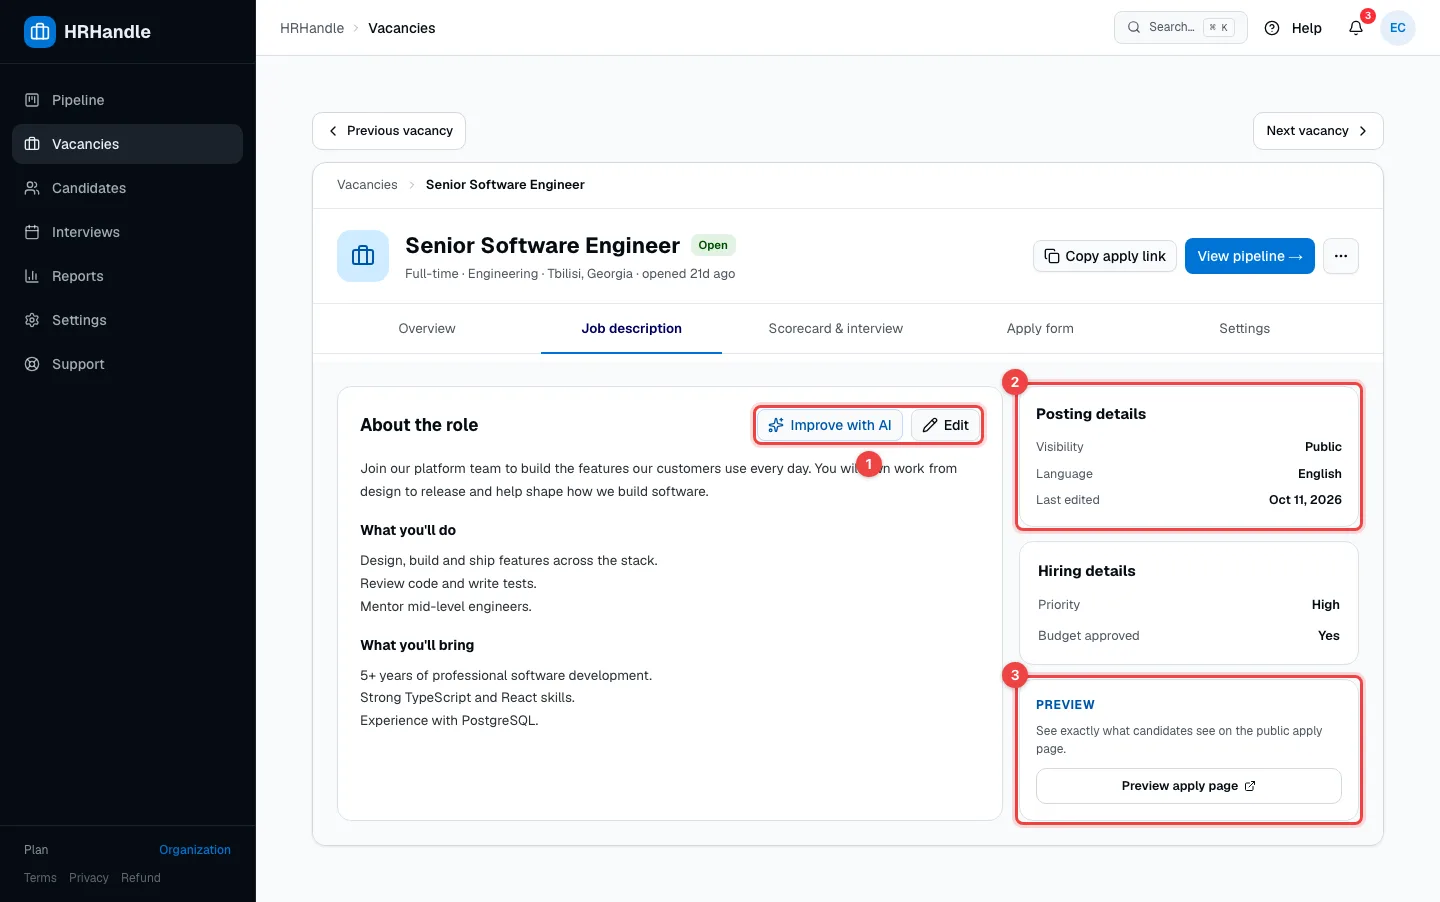This screenshot has width=1440, height=902.
Task: Select the Job description tab
Action: tap(632, 329)
